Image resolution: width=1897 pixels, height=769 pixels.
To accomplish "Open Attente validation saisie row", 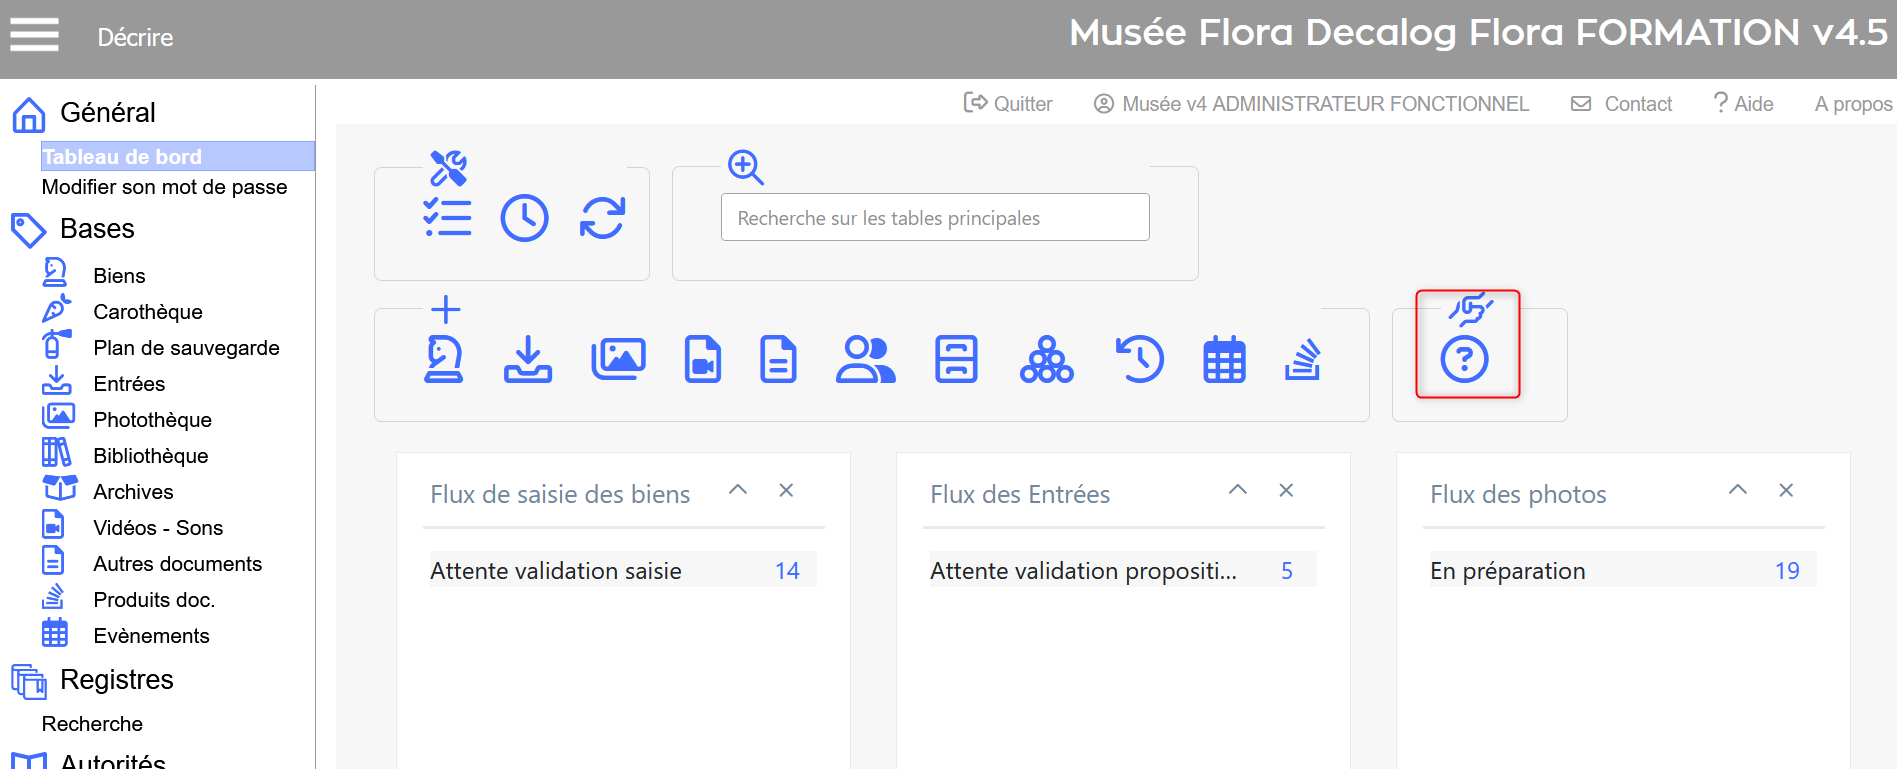I will (623, 570).
